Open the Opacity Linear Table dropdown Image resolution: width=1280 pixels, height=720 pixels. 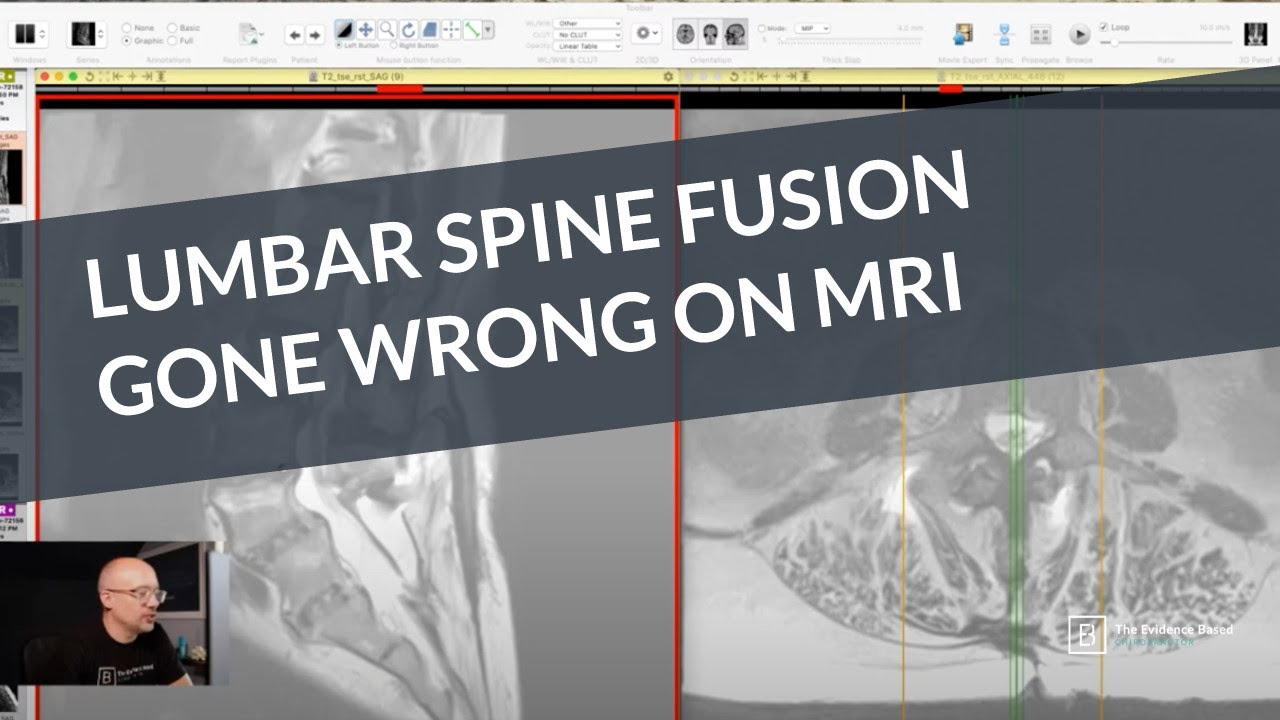(x=589, y=47)
